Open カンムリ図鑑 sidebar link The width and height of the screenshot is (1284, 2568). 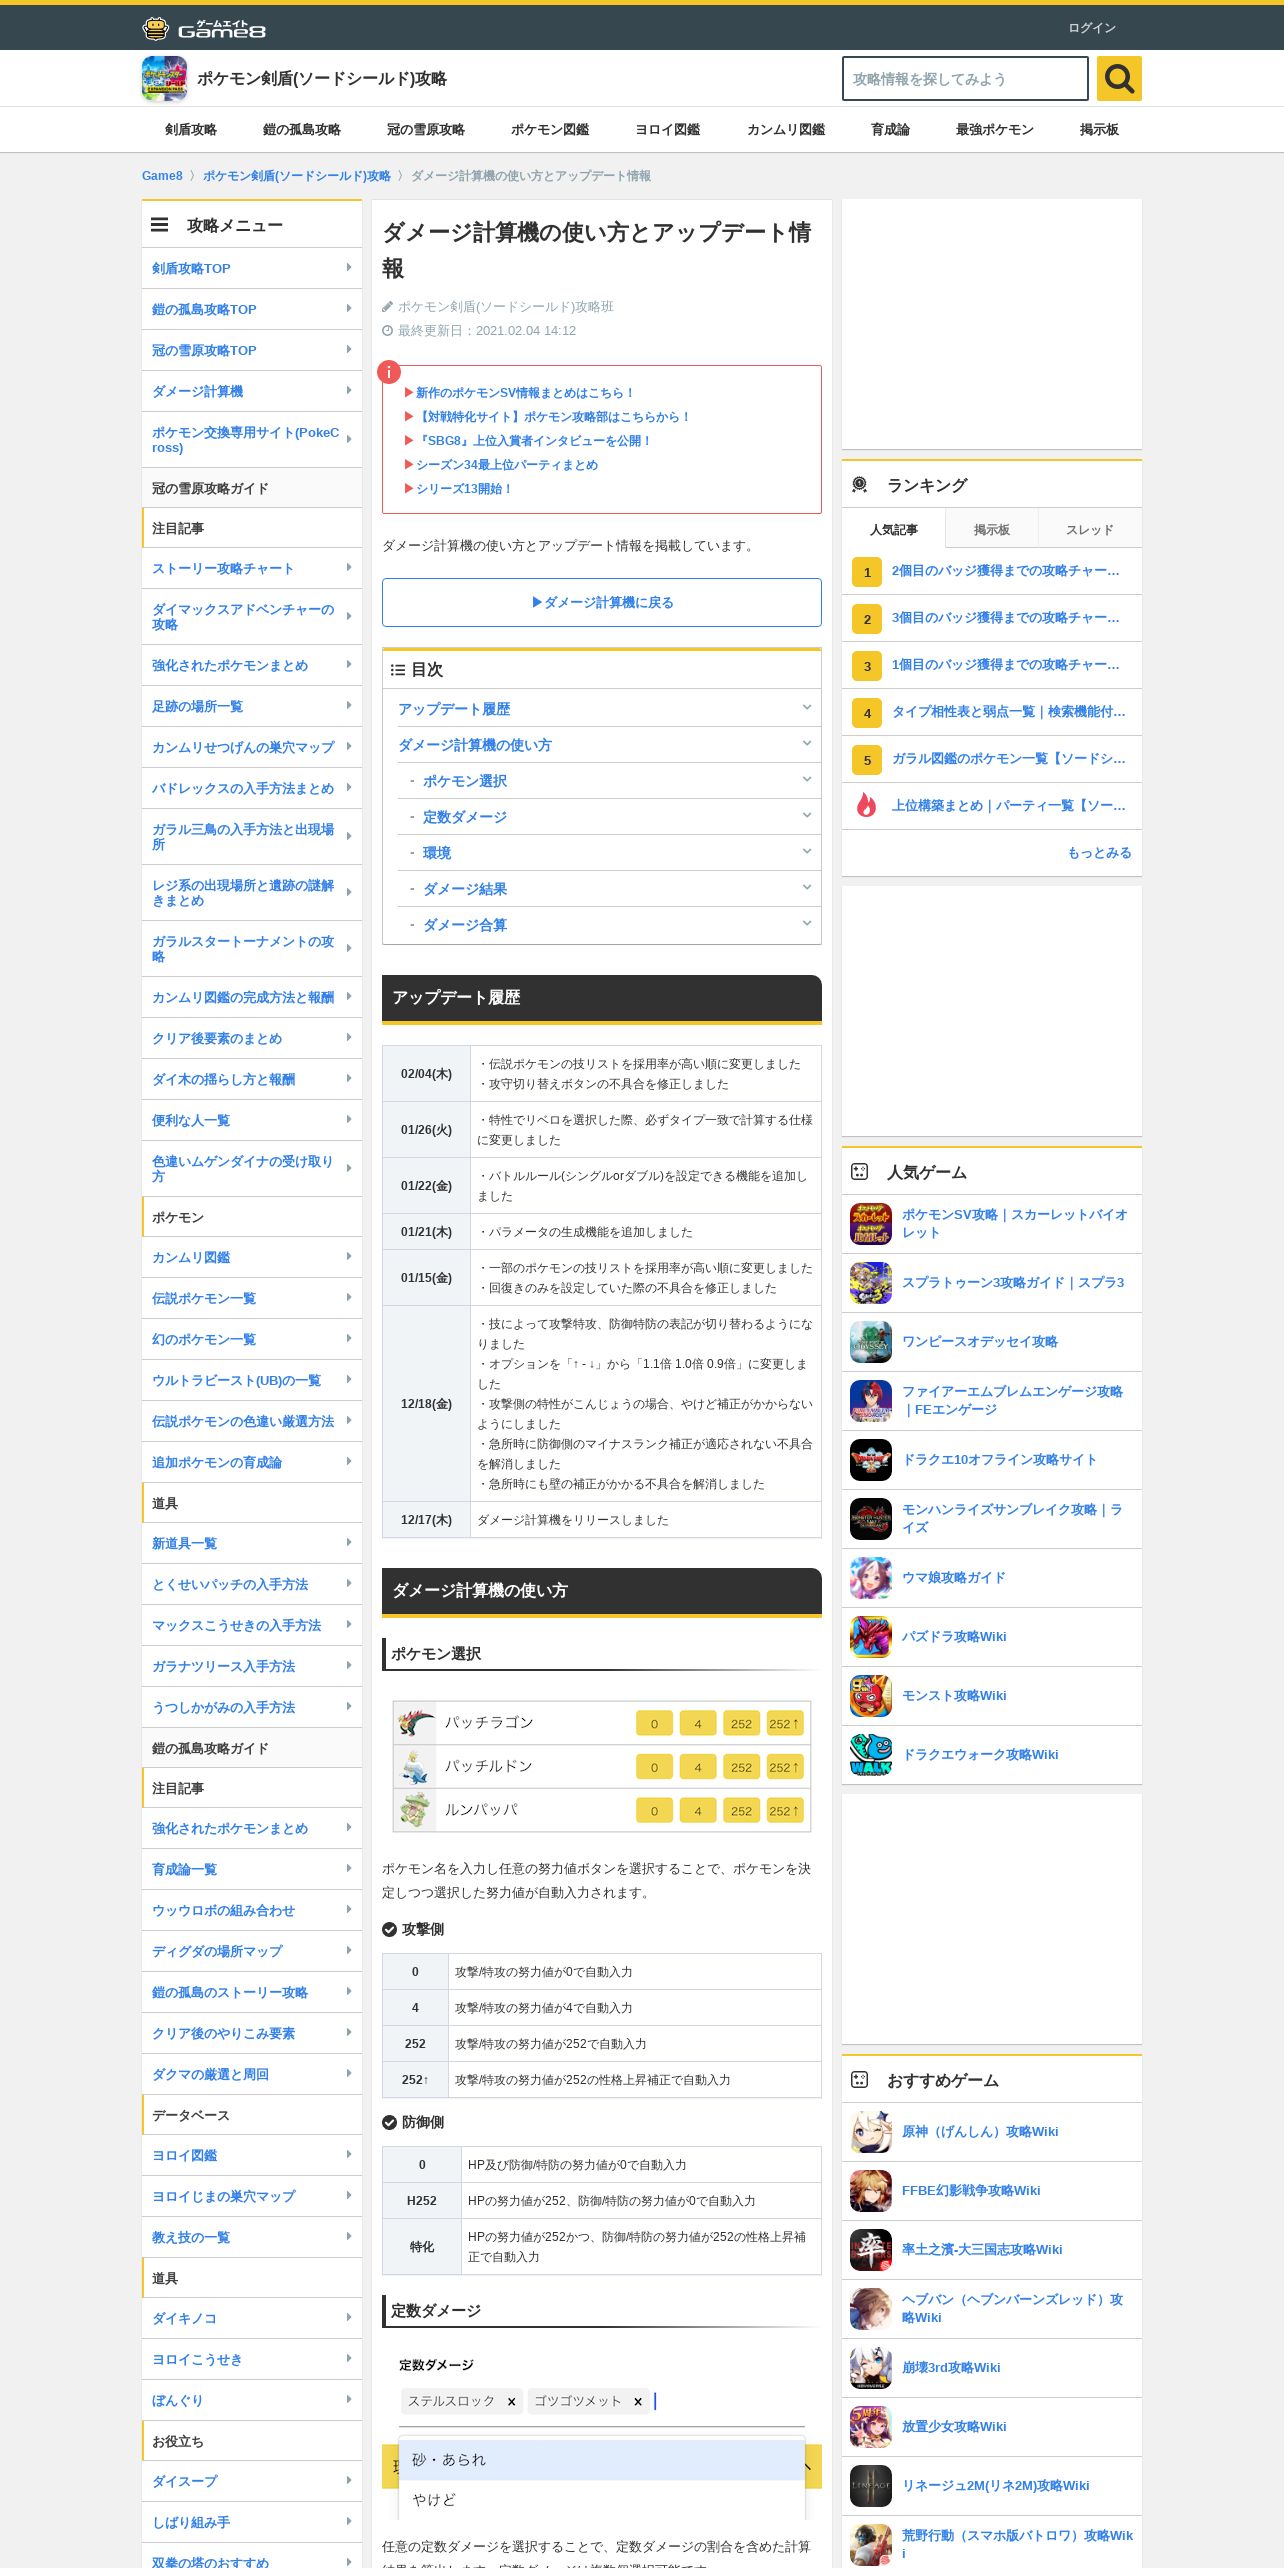tap(252, 1257)
